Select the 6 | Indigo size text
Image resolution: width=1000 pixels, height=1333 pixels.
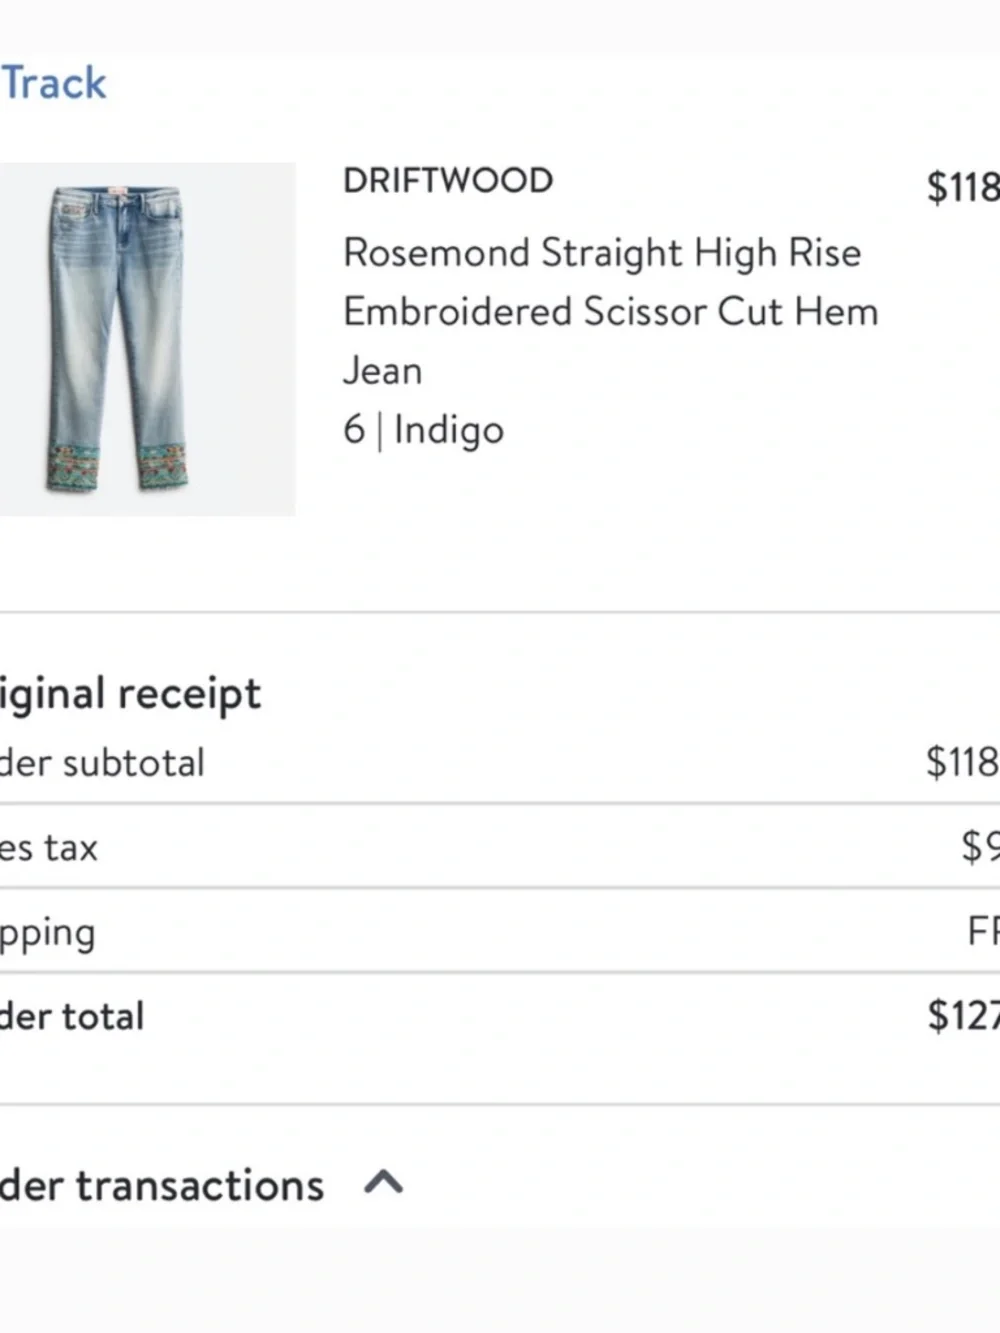[424, 430]
